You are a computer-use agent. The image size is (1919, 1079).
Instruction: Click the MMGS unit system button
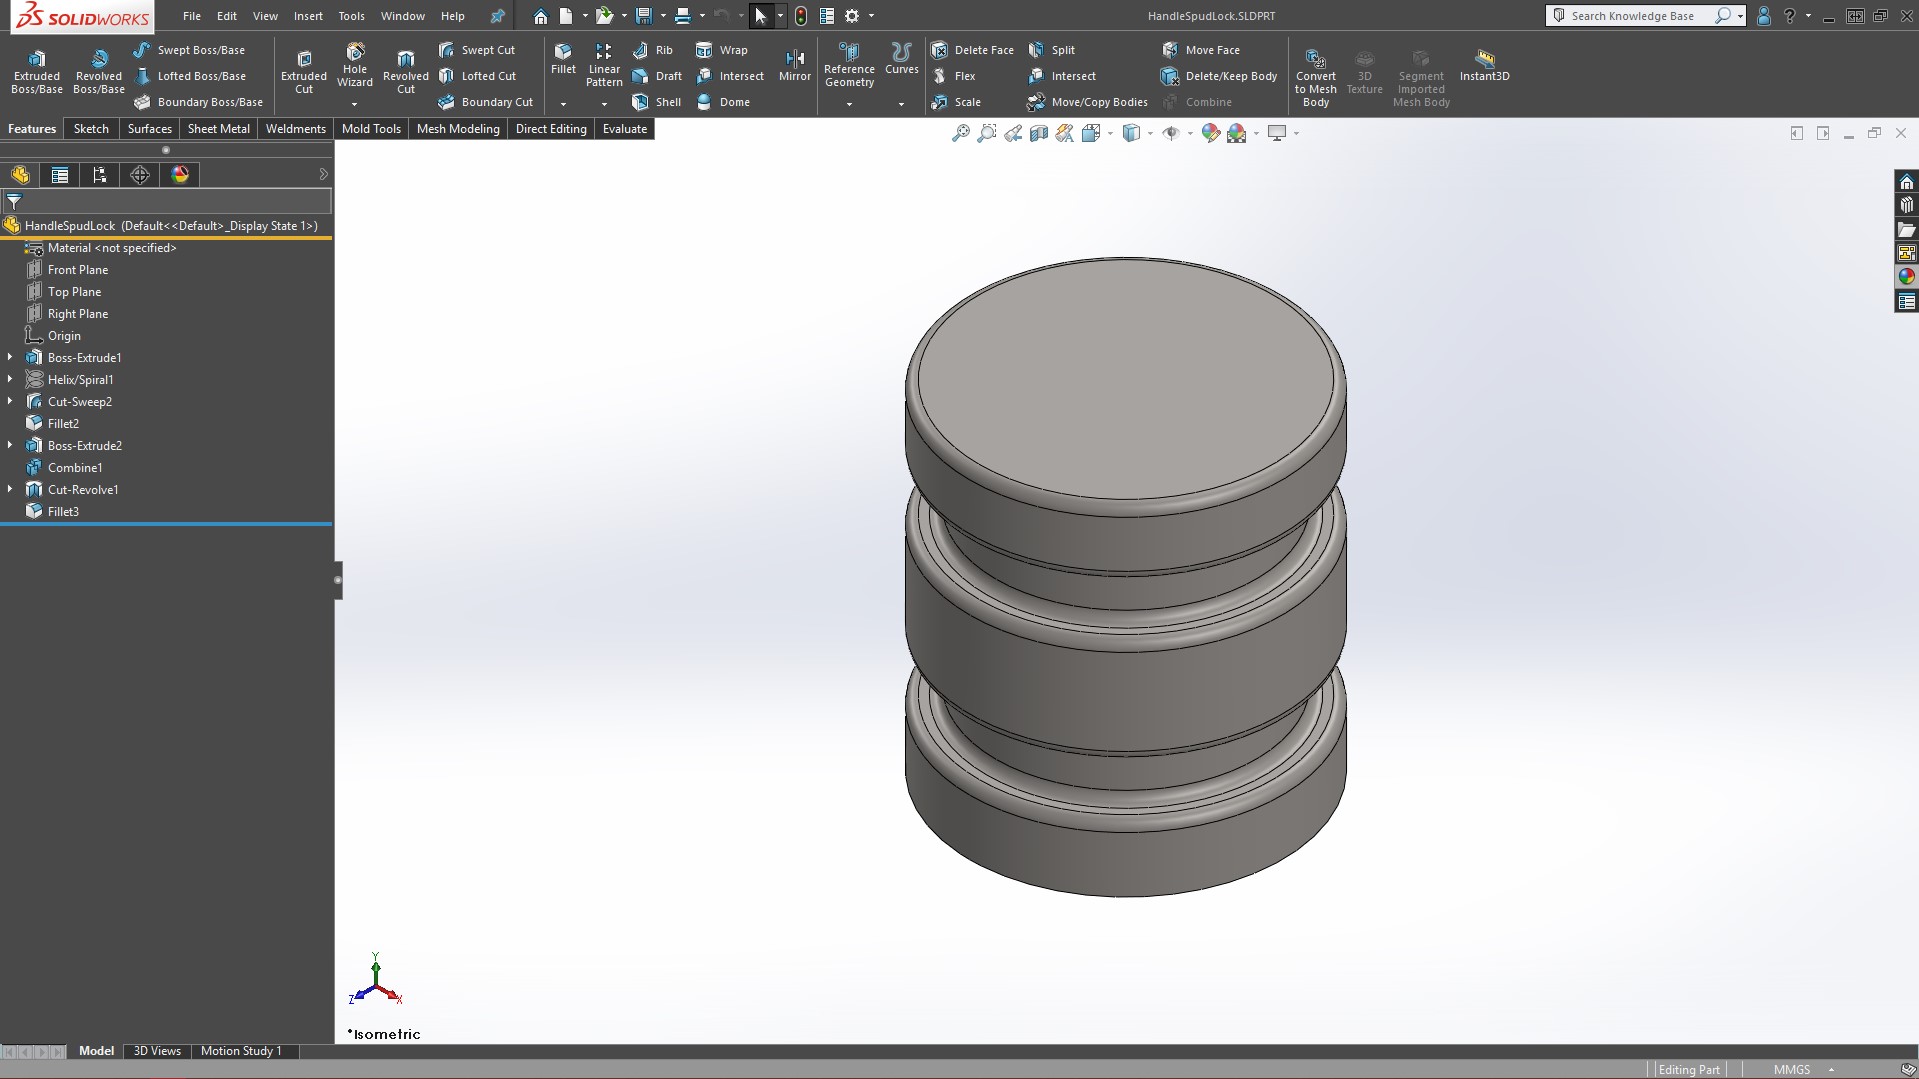point(1791,1069)
